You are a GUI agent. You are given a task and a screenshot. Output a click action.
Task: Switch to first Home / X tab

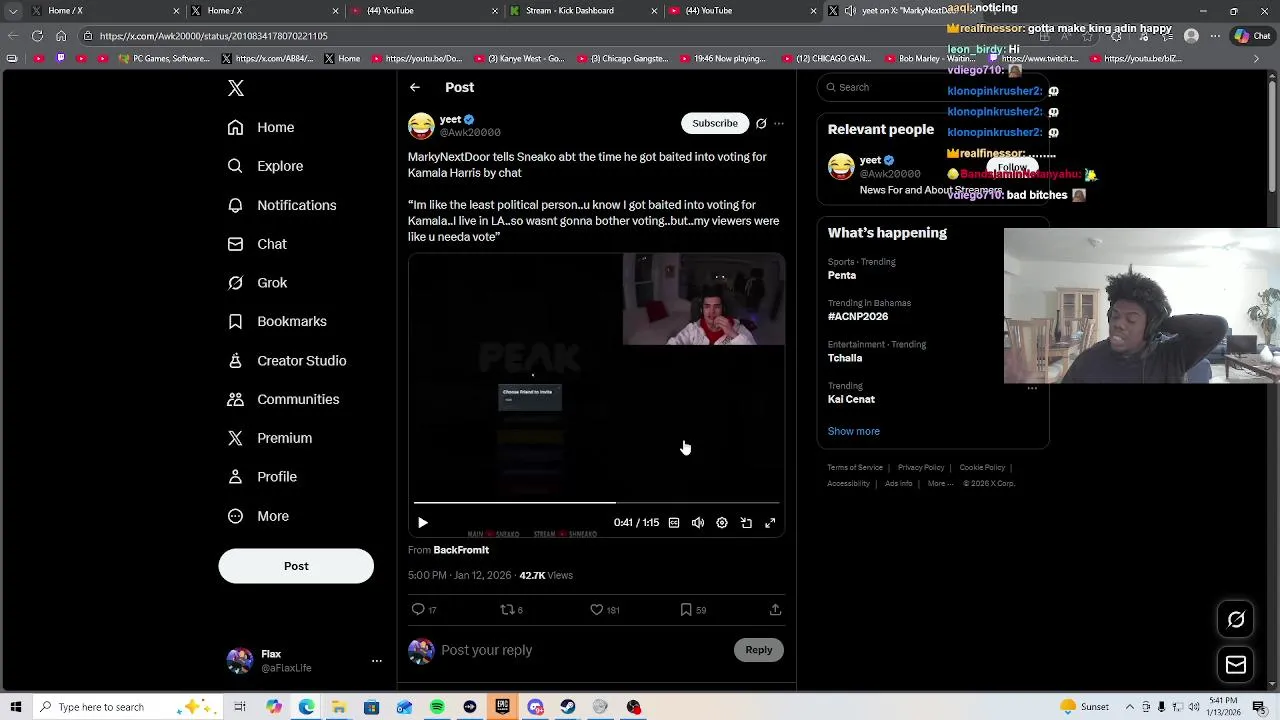coord(103,11)
